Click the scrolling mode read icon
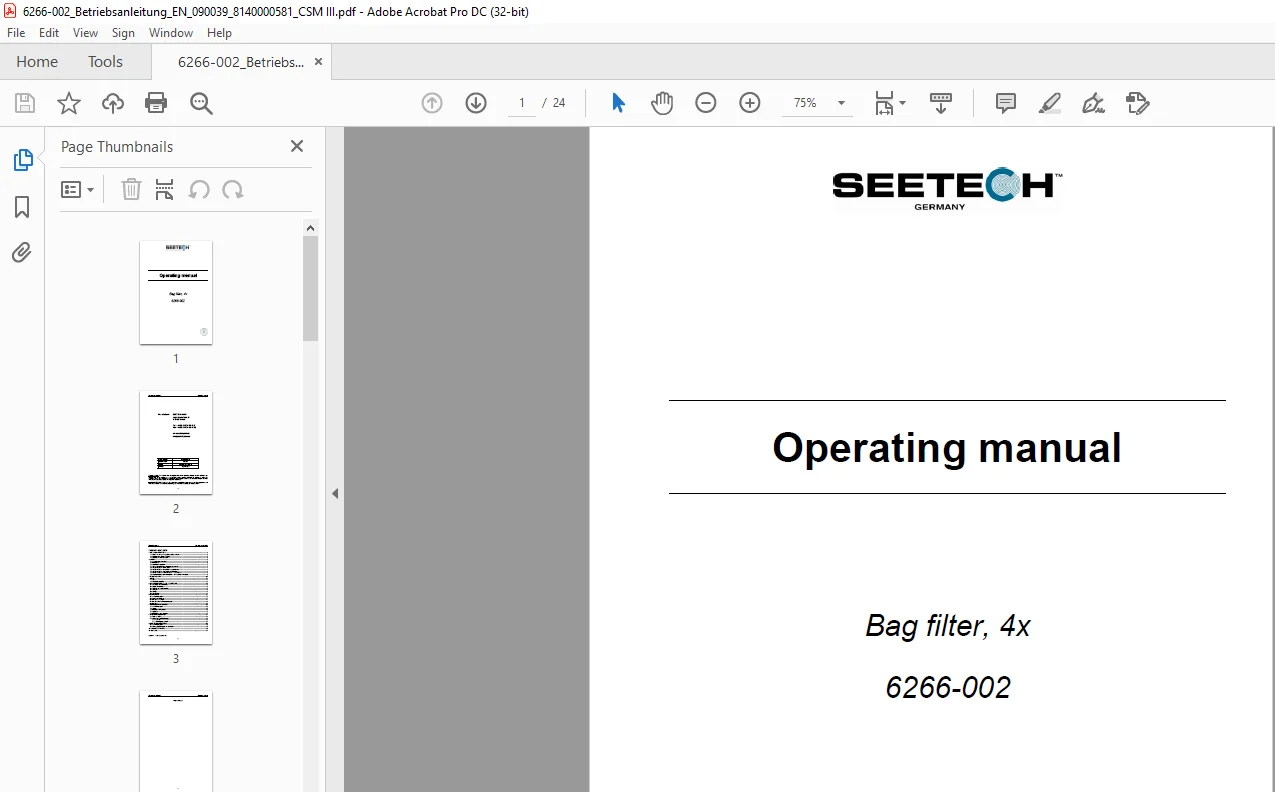1275x792 pixels. click(941, 103)
